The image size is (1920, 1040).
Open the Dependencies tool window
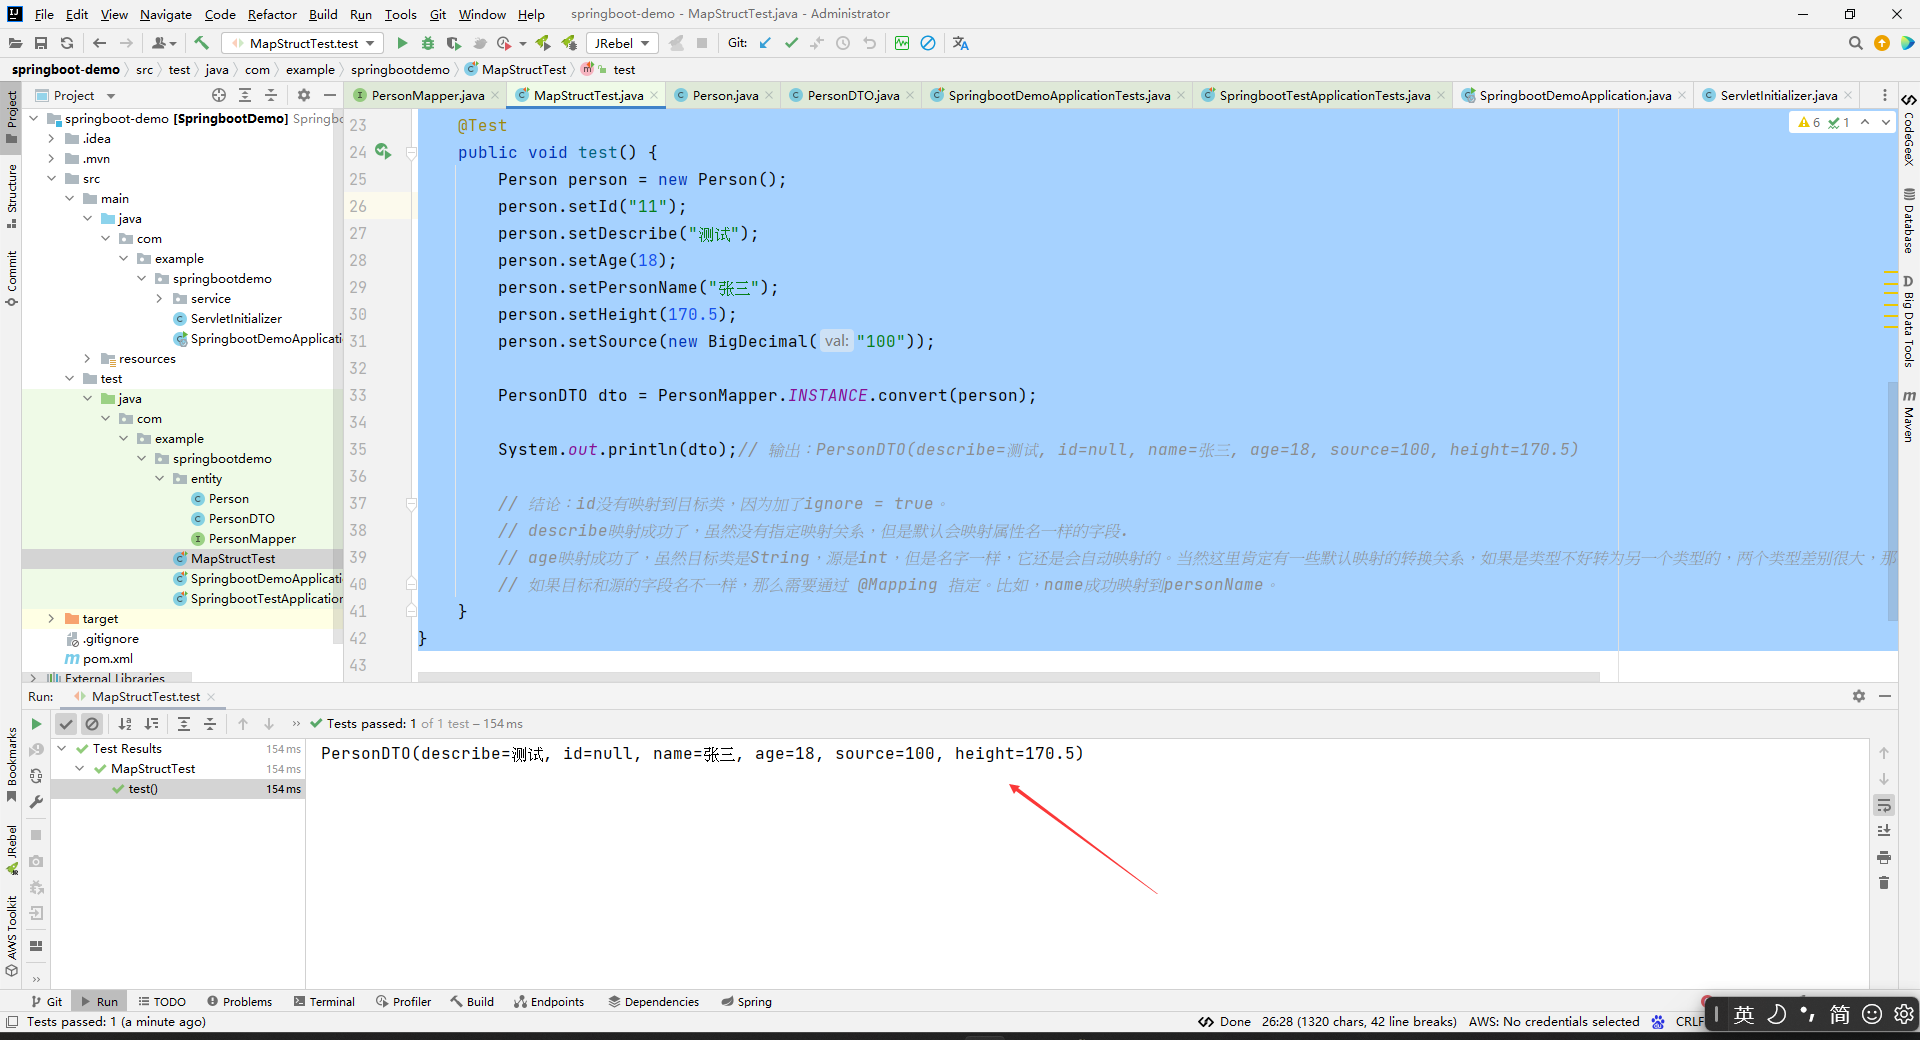654,1001
